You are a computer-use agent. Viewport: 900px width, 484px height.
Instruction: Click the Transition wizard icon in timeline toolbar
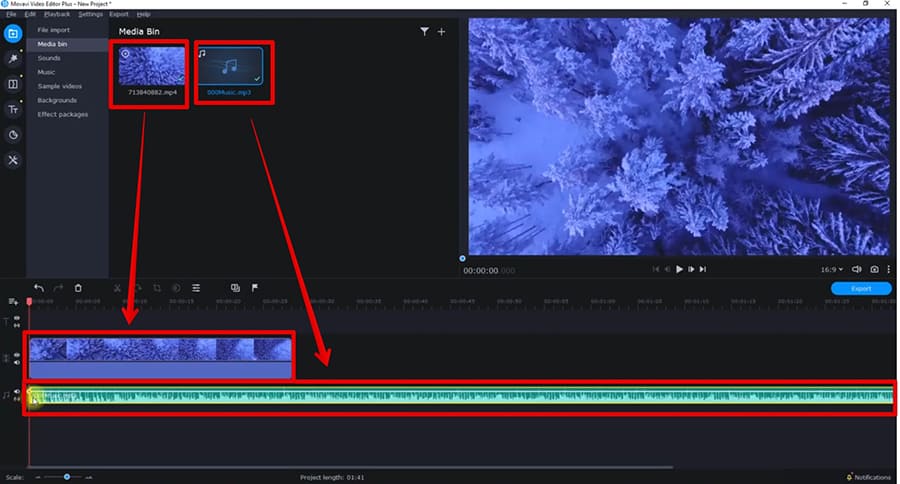[x=235, y=288]
